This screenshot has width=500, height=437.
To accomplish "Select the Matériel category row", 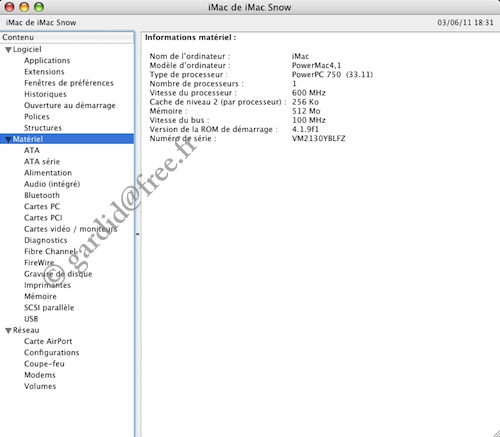I will 67,139.
